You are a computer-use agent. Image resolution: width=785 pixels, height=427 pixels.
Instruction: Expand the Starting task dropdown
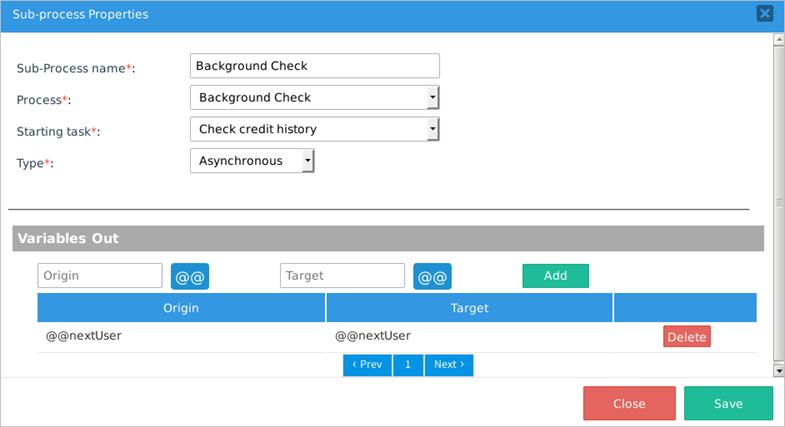click(x=314, y=129)
